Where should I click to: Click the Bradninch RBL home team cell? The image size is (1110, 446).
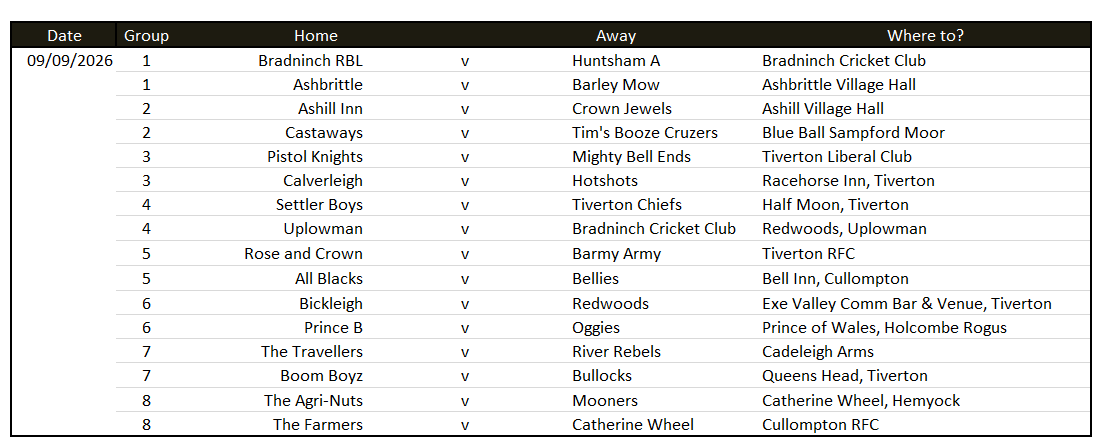(x=310, y=61)
